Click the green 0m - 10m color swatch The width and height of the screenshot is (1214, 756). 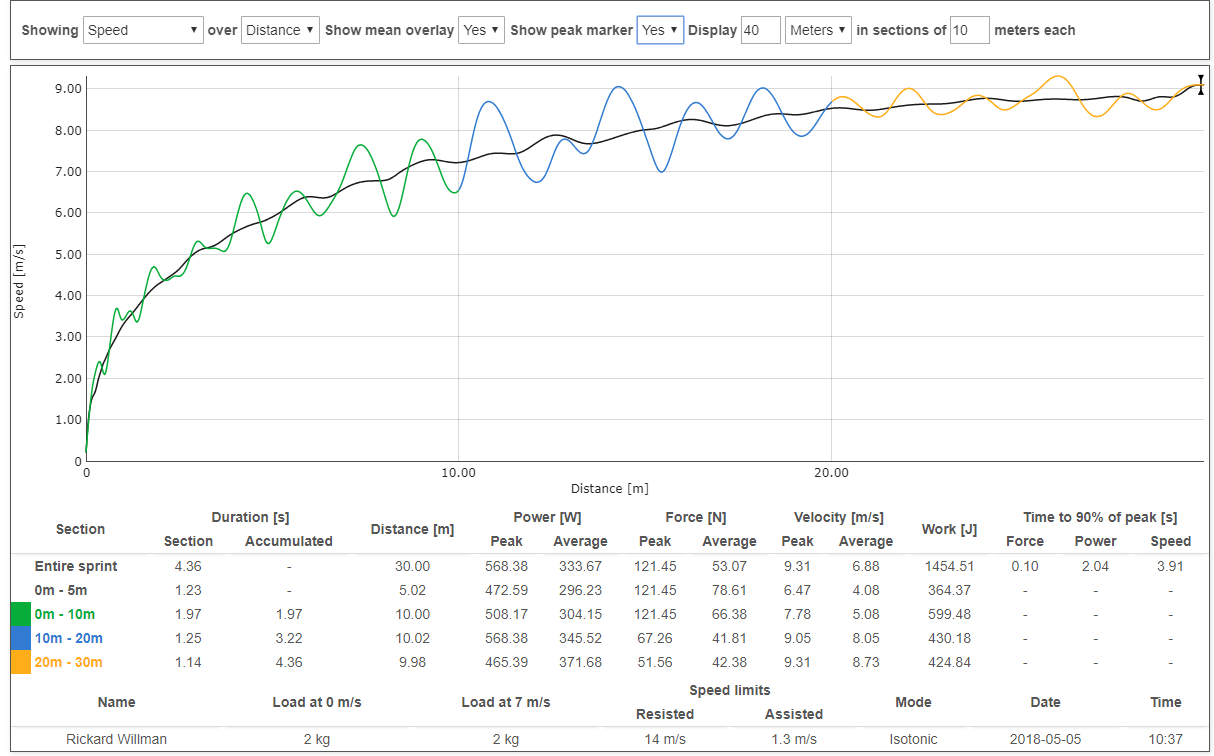(21, 614)
